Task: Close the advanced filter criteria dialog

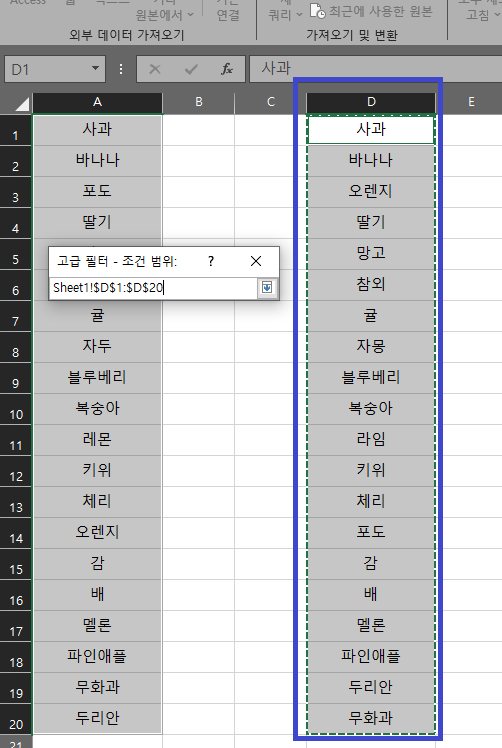Action: pos(256,261)
